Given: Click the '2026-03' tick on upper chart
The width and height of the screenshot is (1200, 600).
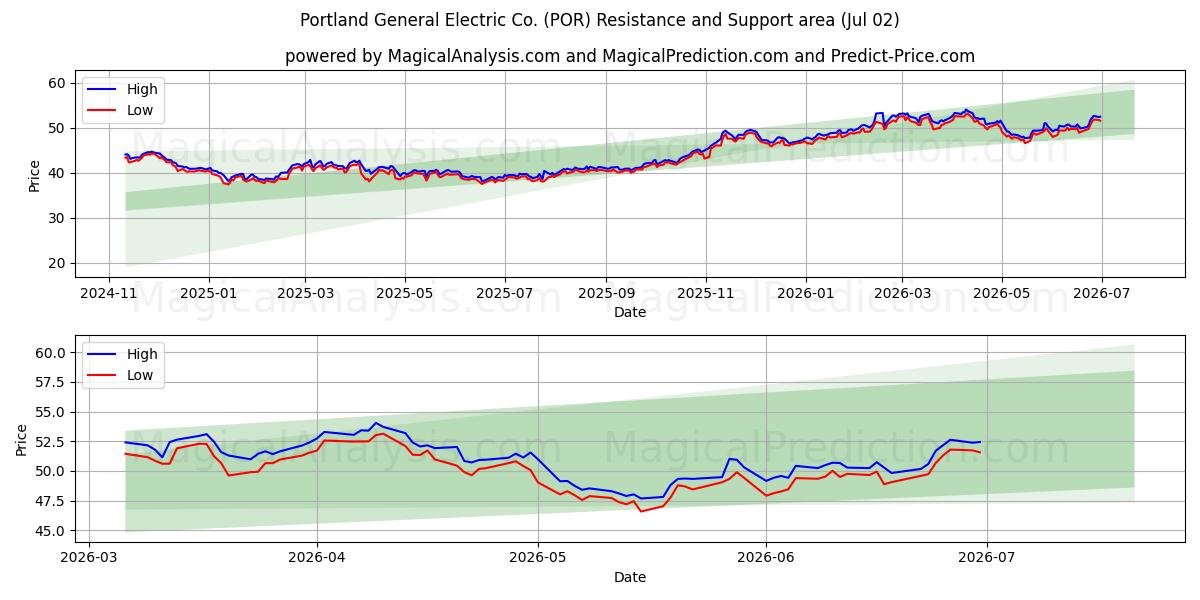Looking at the screenshot, I should (902, 293).
